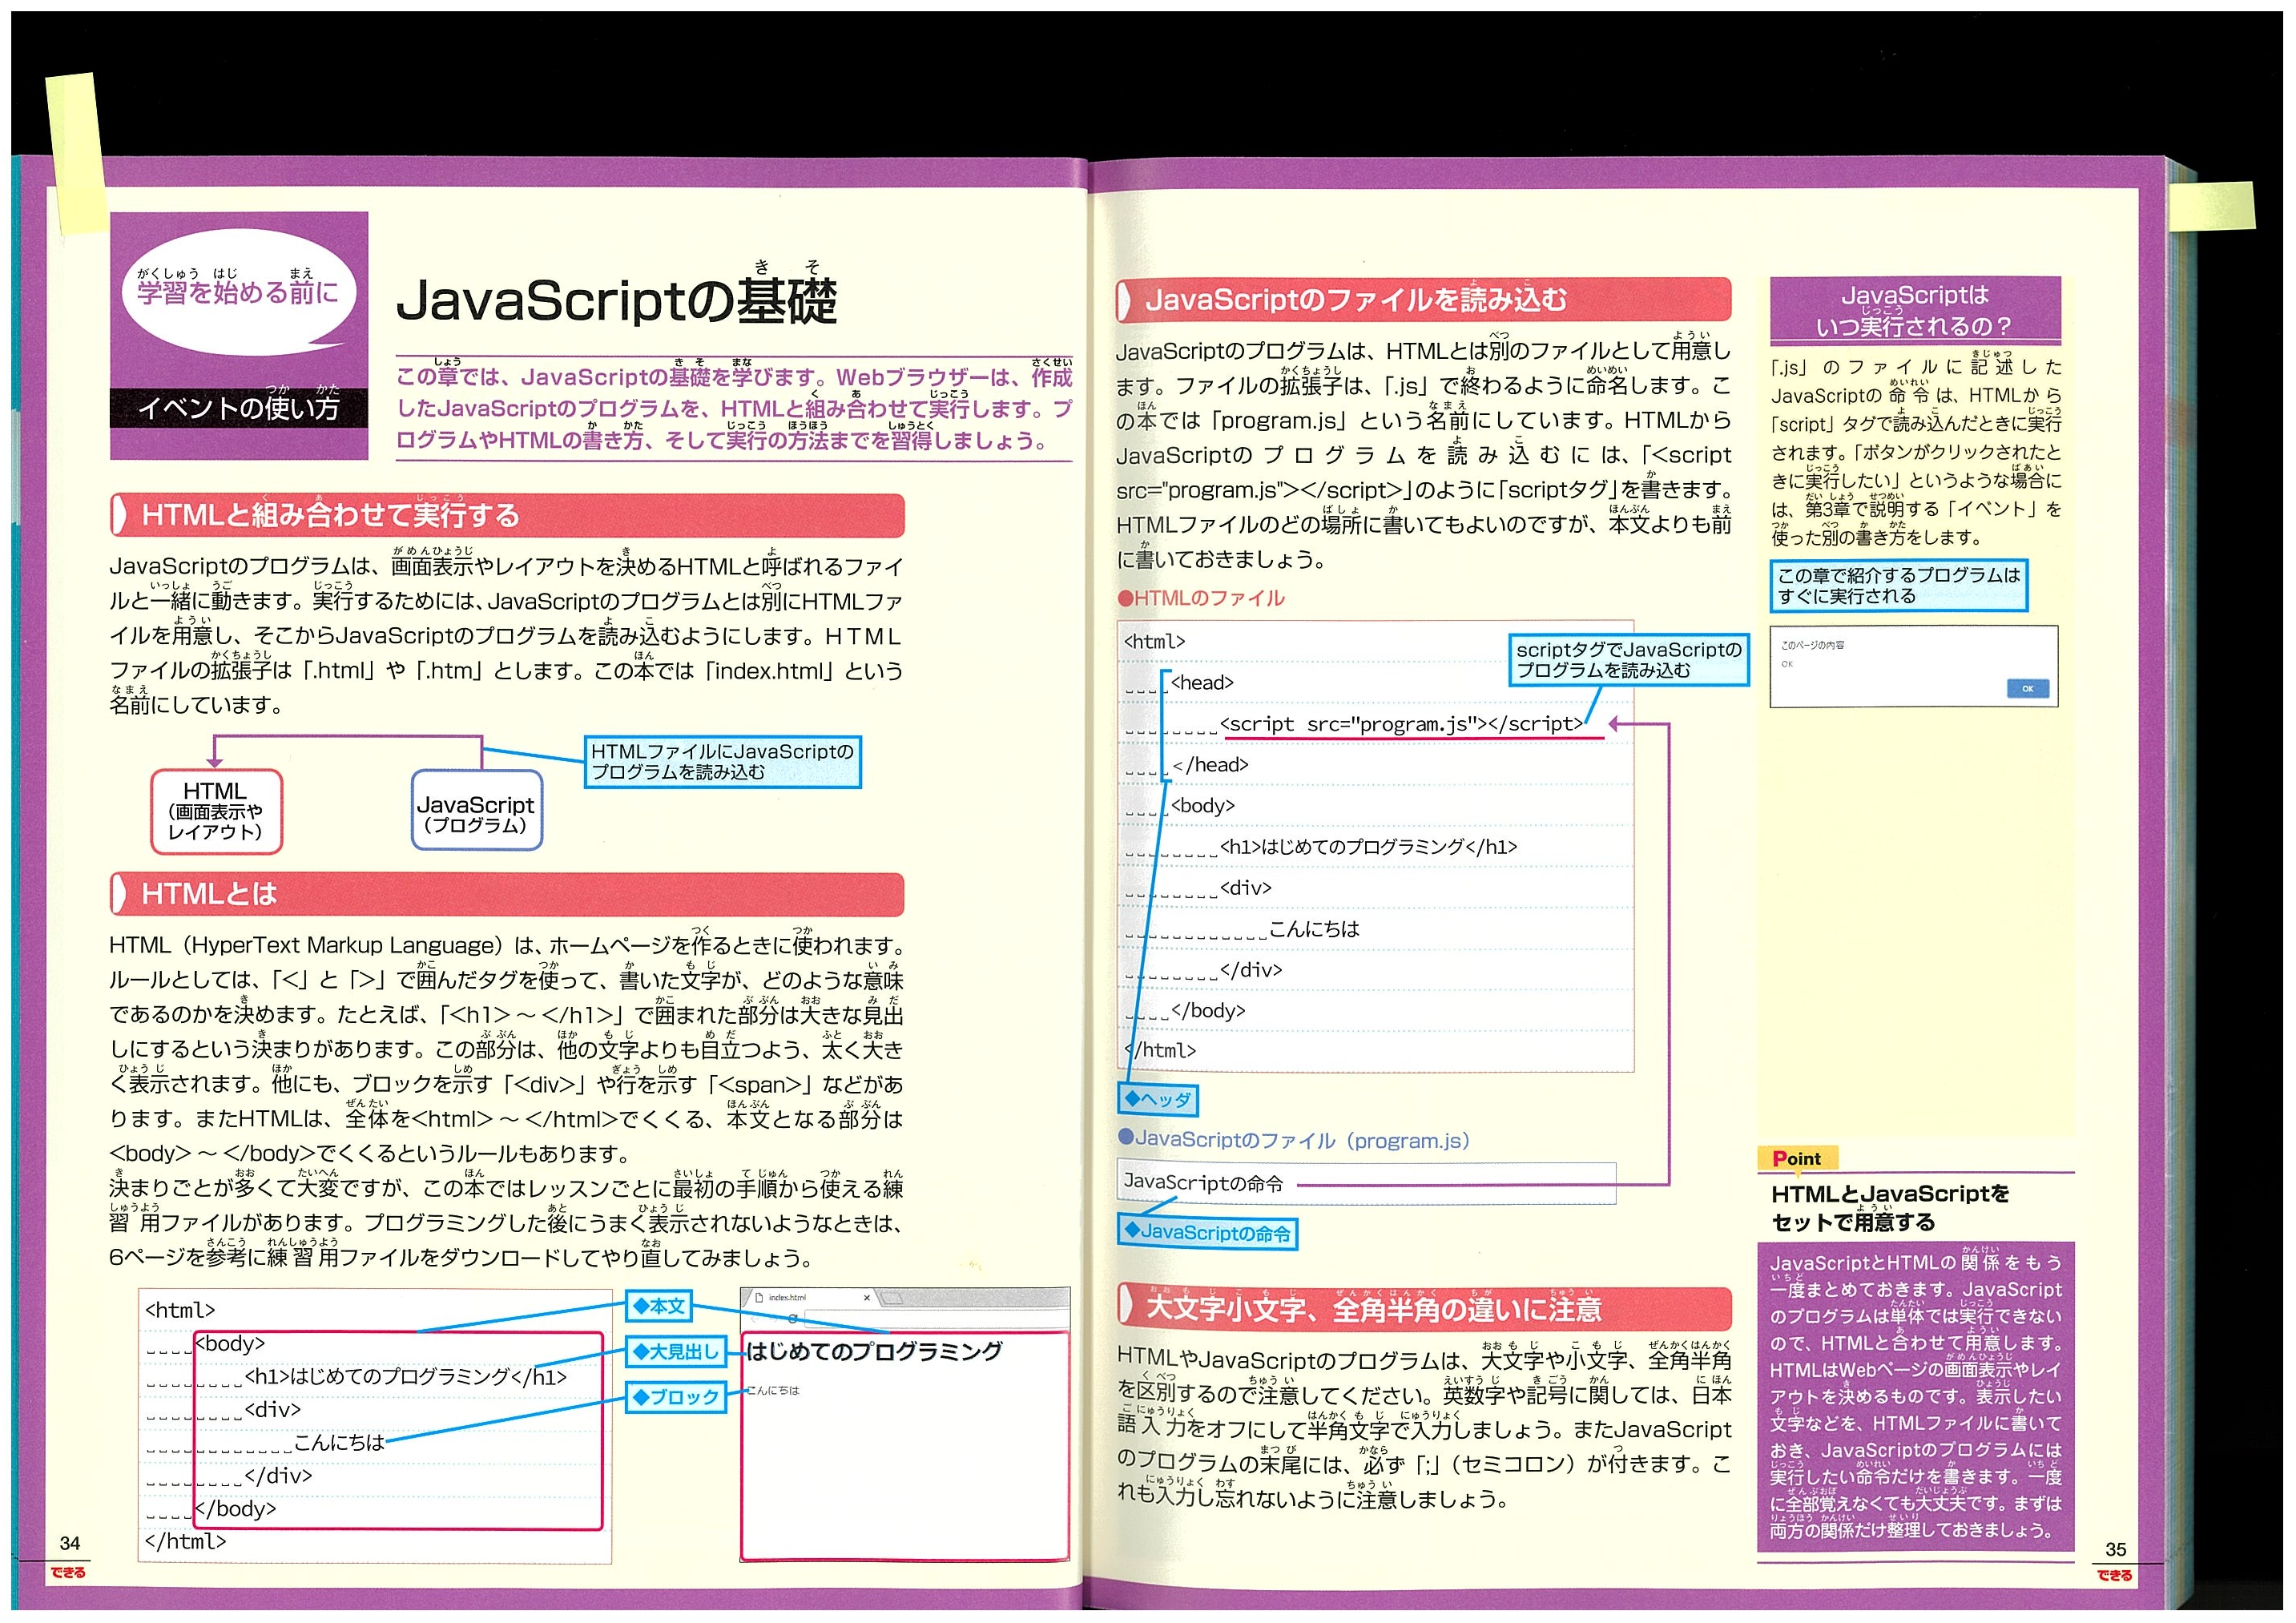
Task: Click the callout 'この章で紹介するプログラムはすぐに実行される'
Action: pyautogui.click(x=1897, y=585)
